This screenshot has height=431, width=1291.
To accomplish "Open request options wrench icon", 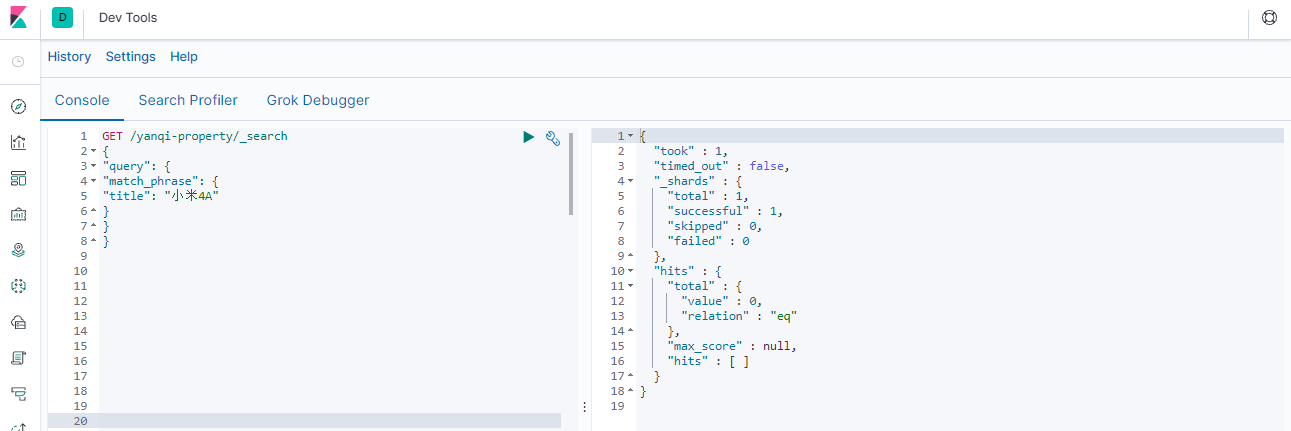I will [x=552, y=137].
